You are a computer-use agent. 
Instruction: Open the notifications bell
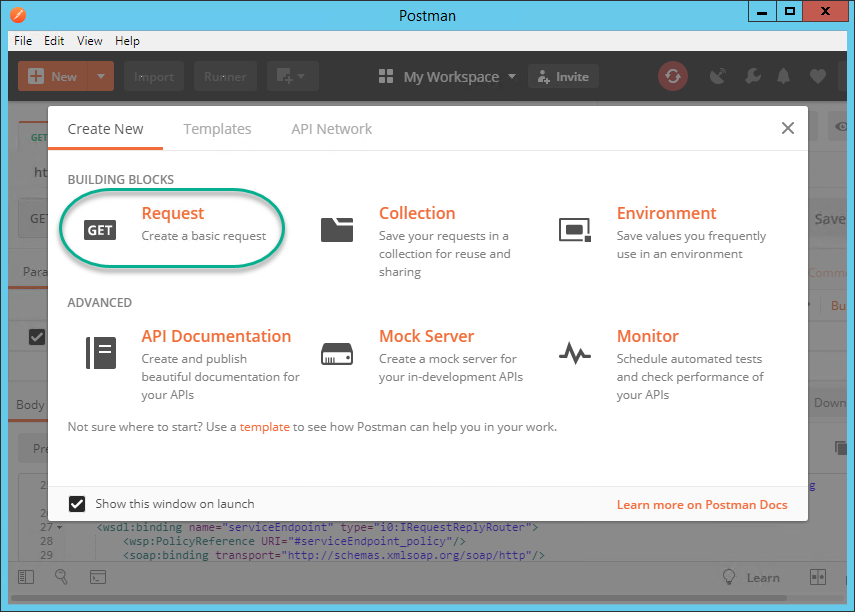click(x=784, y=76)
